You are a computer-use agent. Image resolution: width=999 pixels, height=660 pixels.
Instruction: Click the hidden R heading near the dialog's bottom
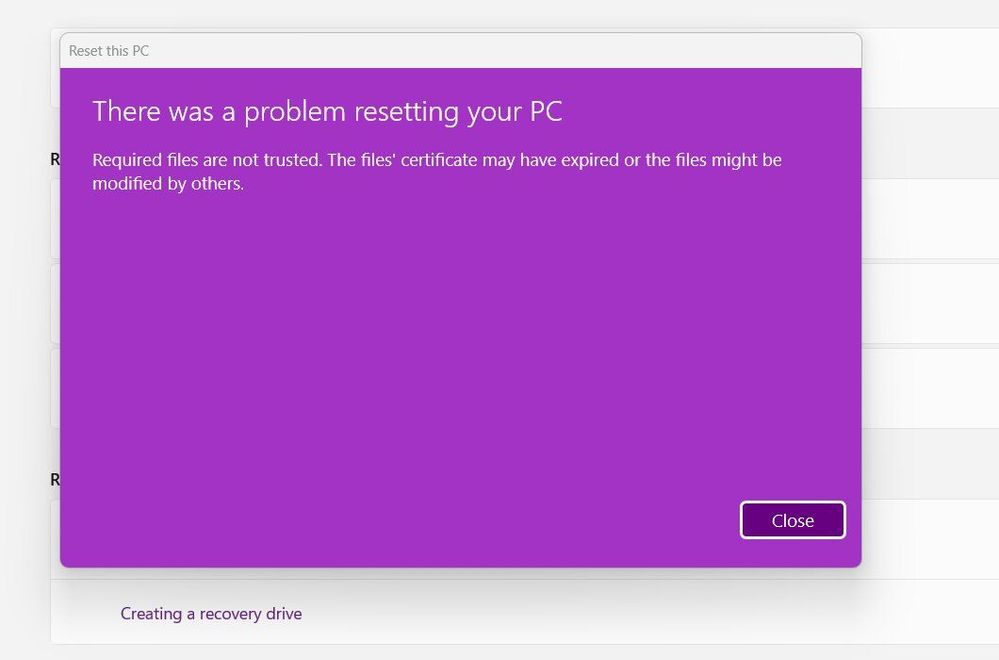click(55, 480)
